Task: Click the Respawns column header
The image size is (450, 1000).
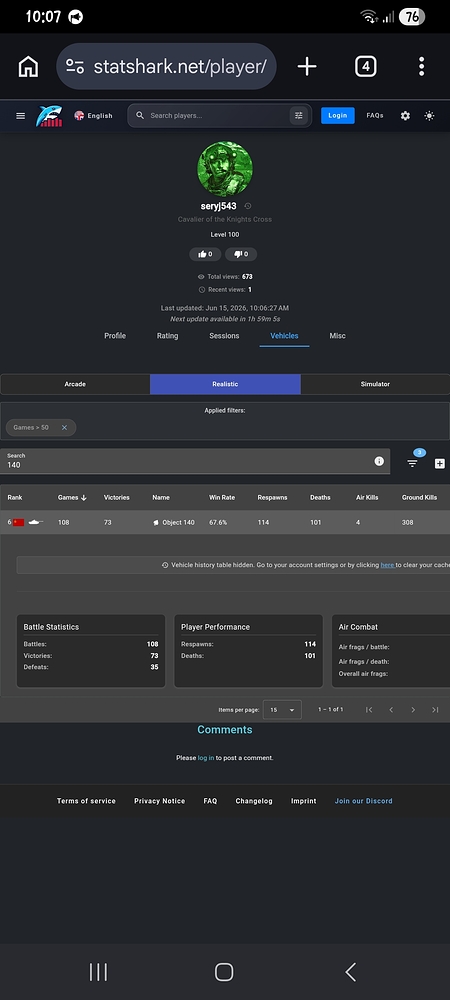Action: pos(272,497)
